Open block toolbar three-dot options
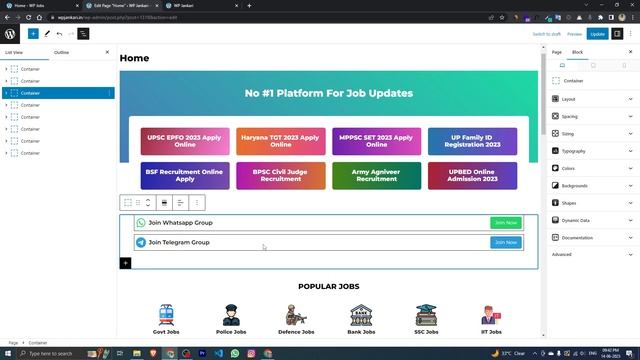Image resolution: width=640 pixels, height=360 pixels. tap(197, 203)
